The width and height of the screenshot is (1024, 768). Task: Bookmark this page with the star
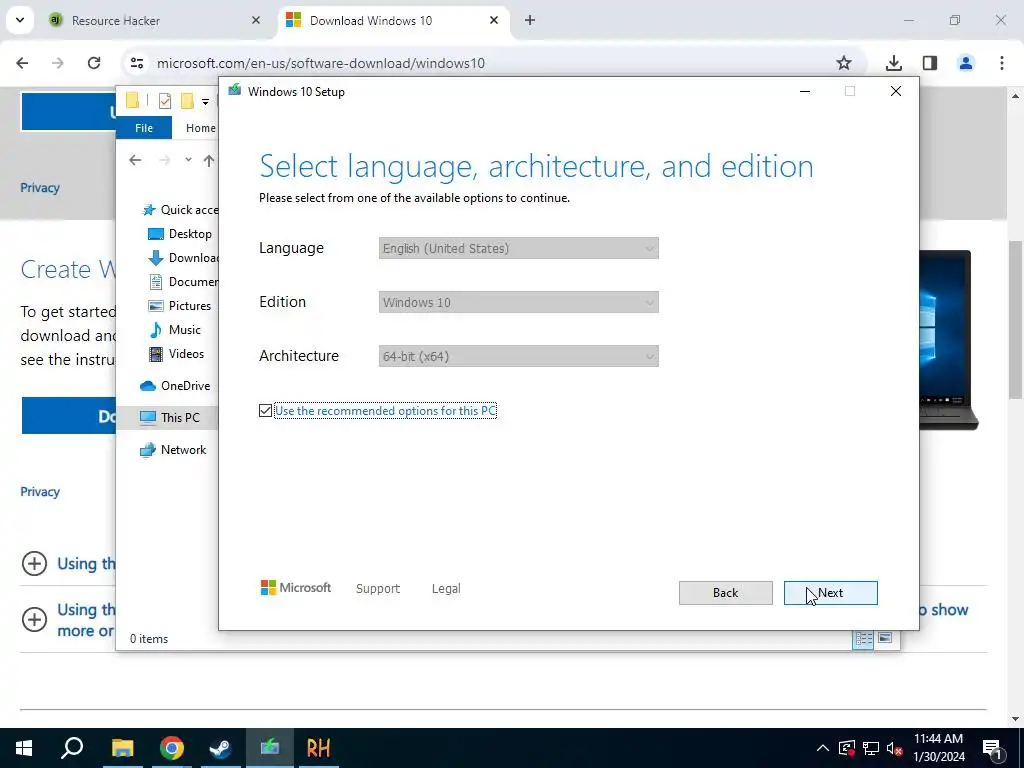coord(844,63)
